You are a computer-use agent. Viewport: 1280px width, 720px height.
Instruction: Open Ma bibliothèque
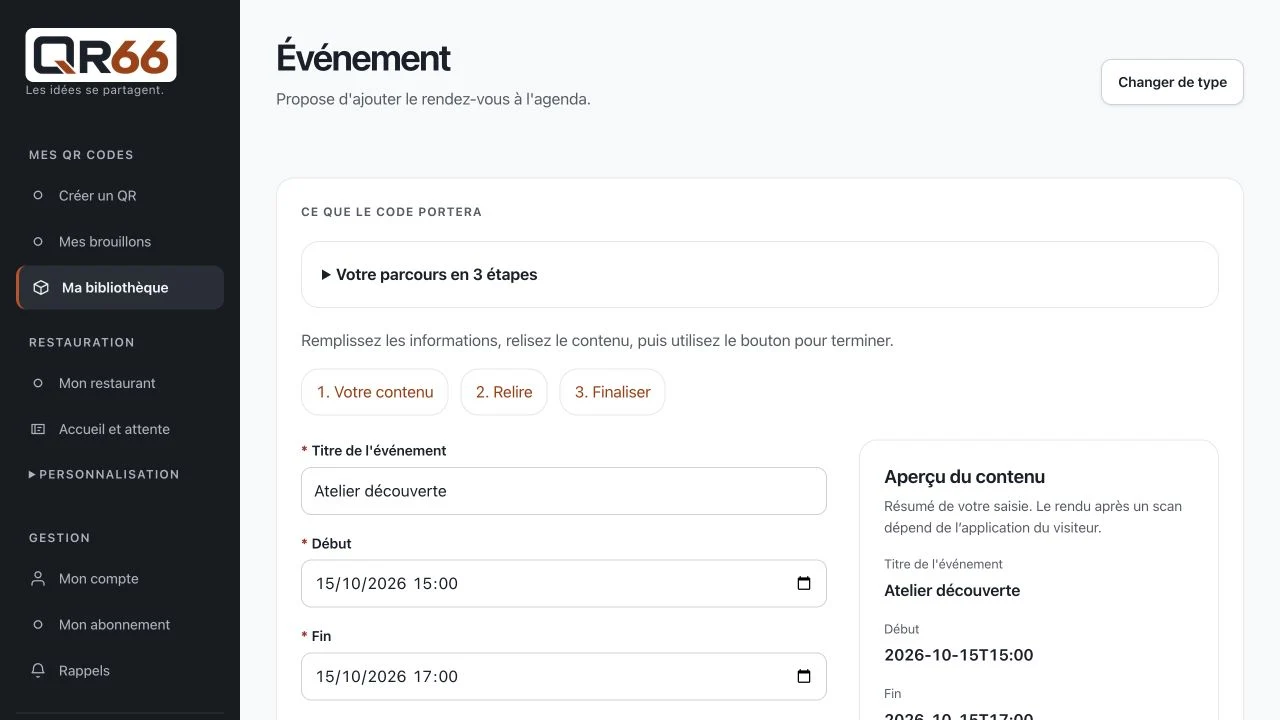point(120,288)
